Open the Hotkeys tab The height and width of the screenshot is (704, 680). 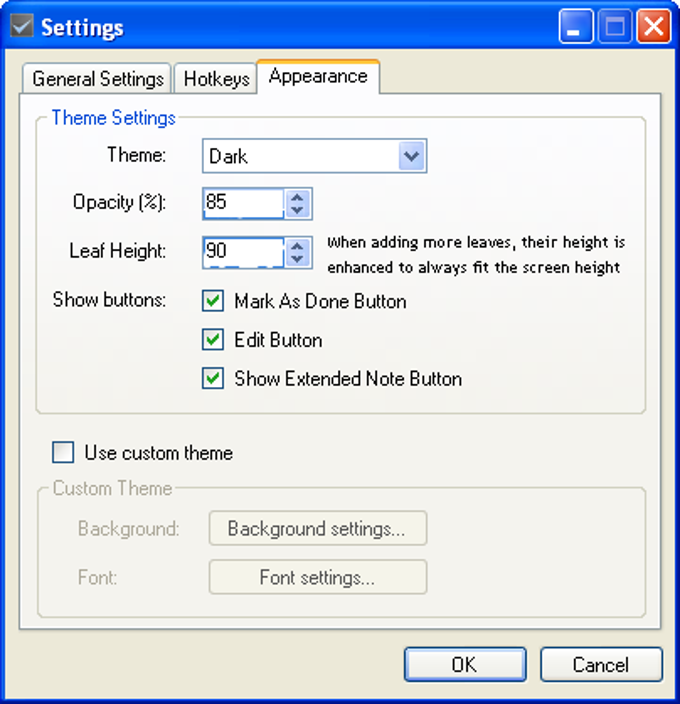[216, 79]
